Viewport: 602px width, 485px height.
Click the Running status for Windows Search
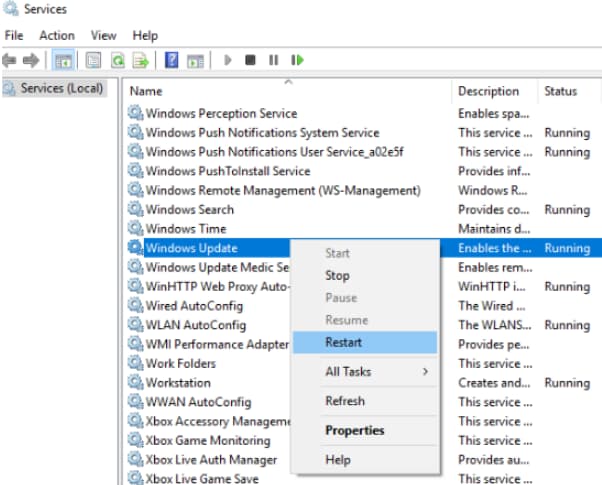tap(567, 210)
